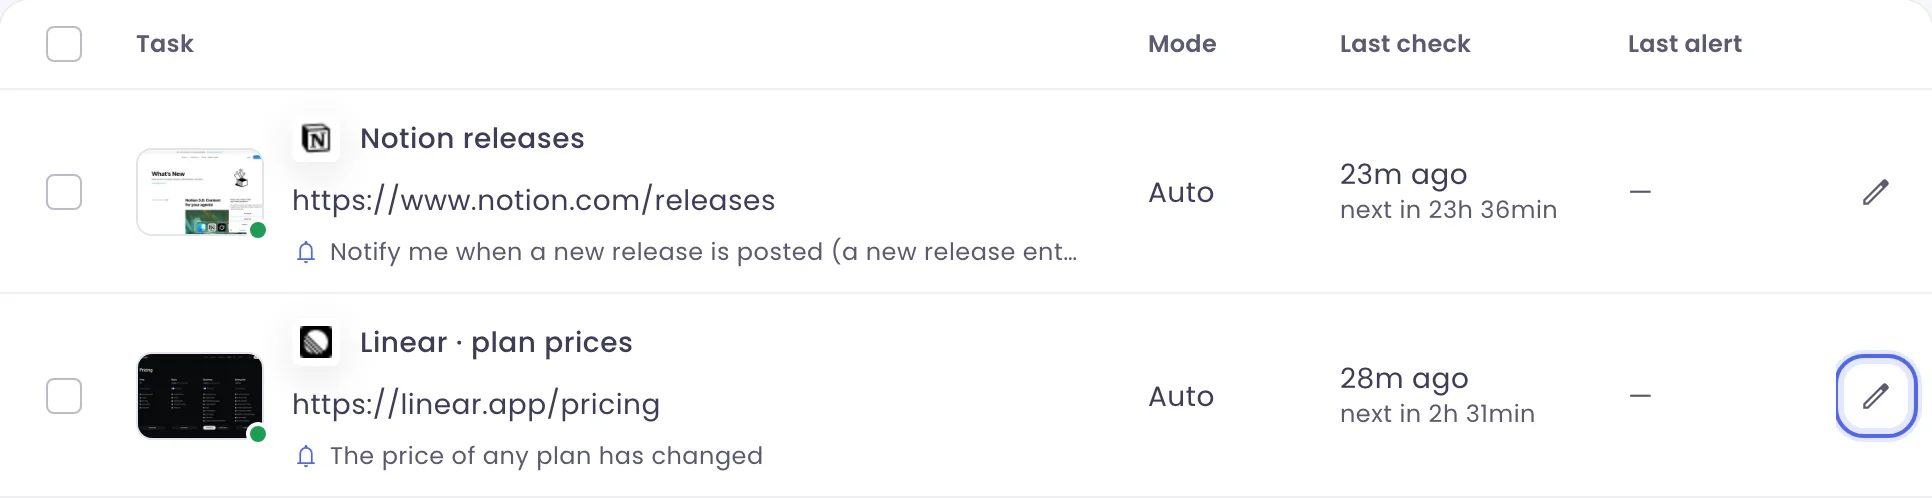Open the linear.app/pricing URL link
The height and width of the screenshot is (498, 1932).
(476, 404)
